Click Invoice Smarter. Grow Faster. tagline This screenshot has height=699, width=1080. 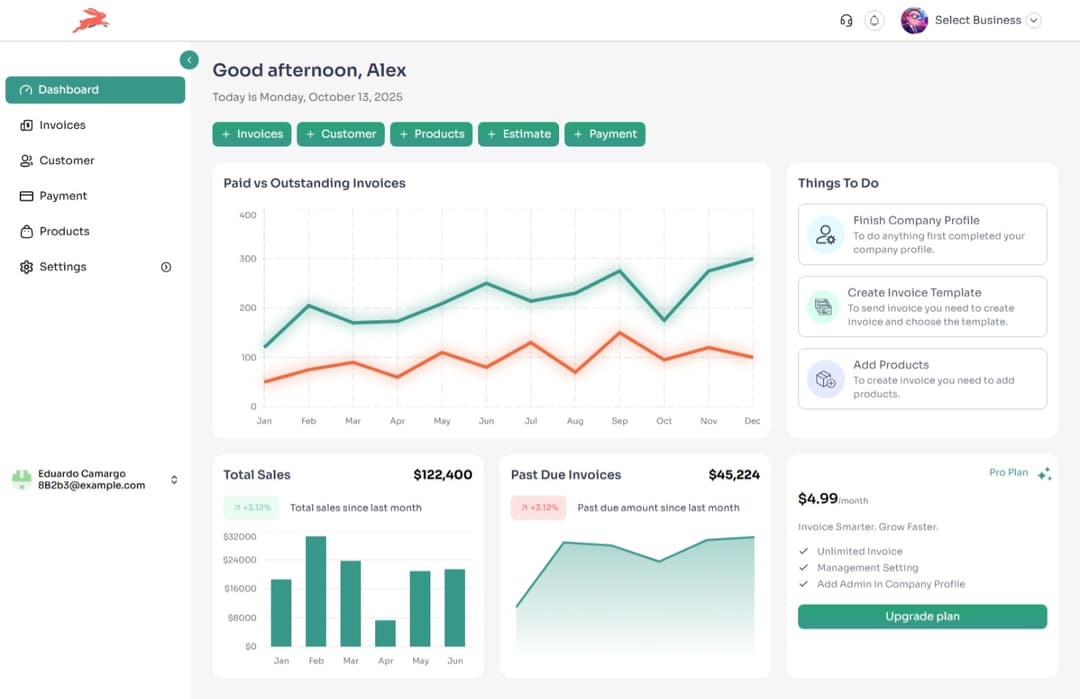tap(868, 527)
